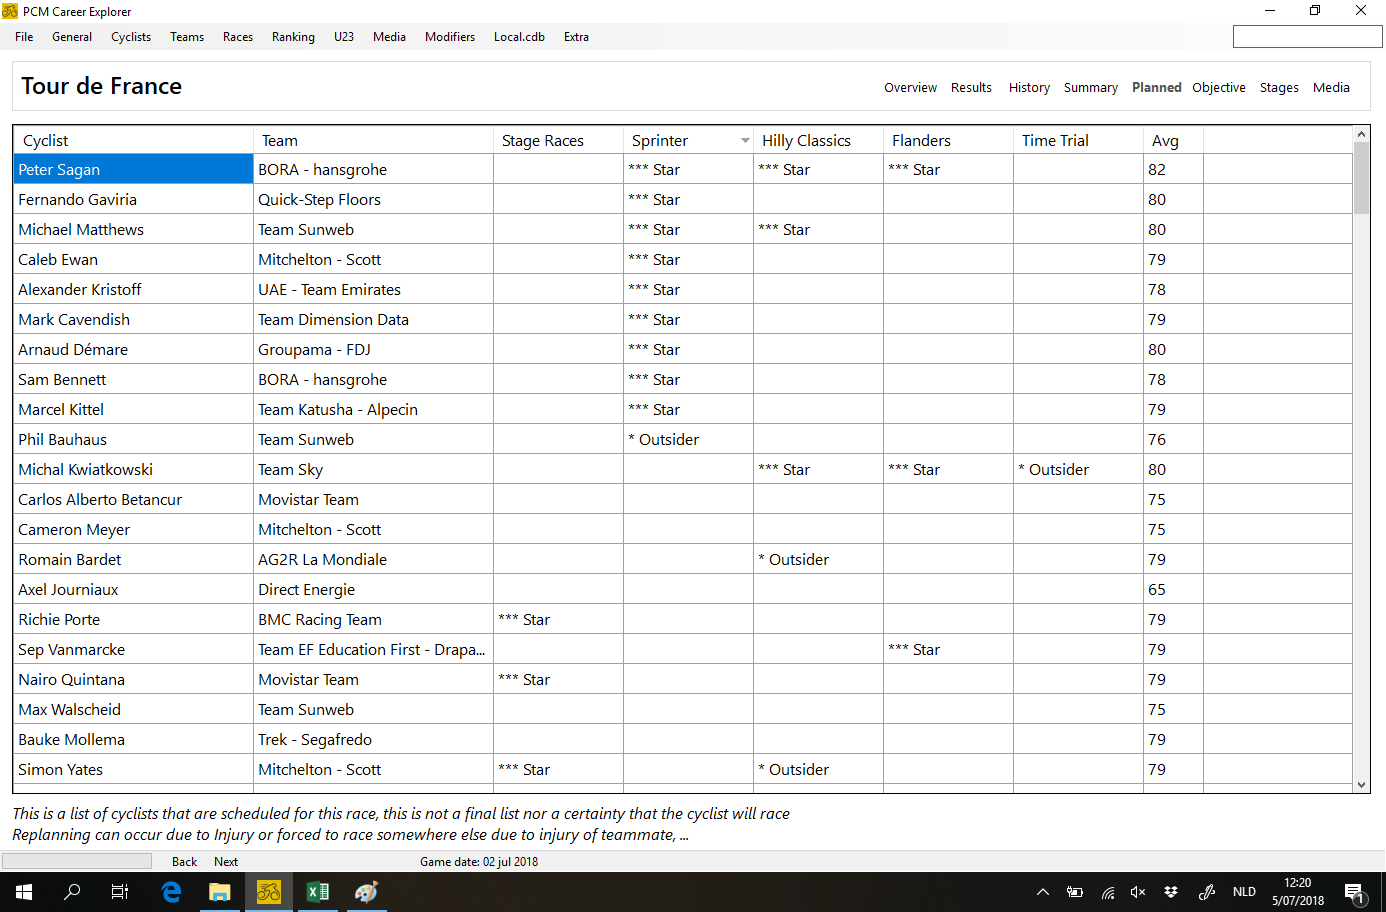
Task: Expand the Sprinter column sort arrow
Action: (x=745, y=141)
